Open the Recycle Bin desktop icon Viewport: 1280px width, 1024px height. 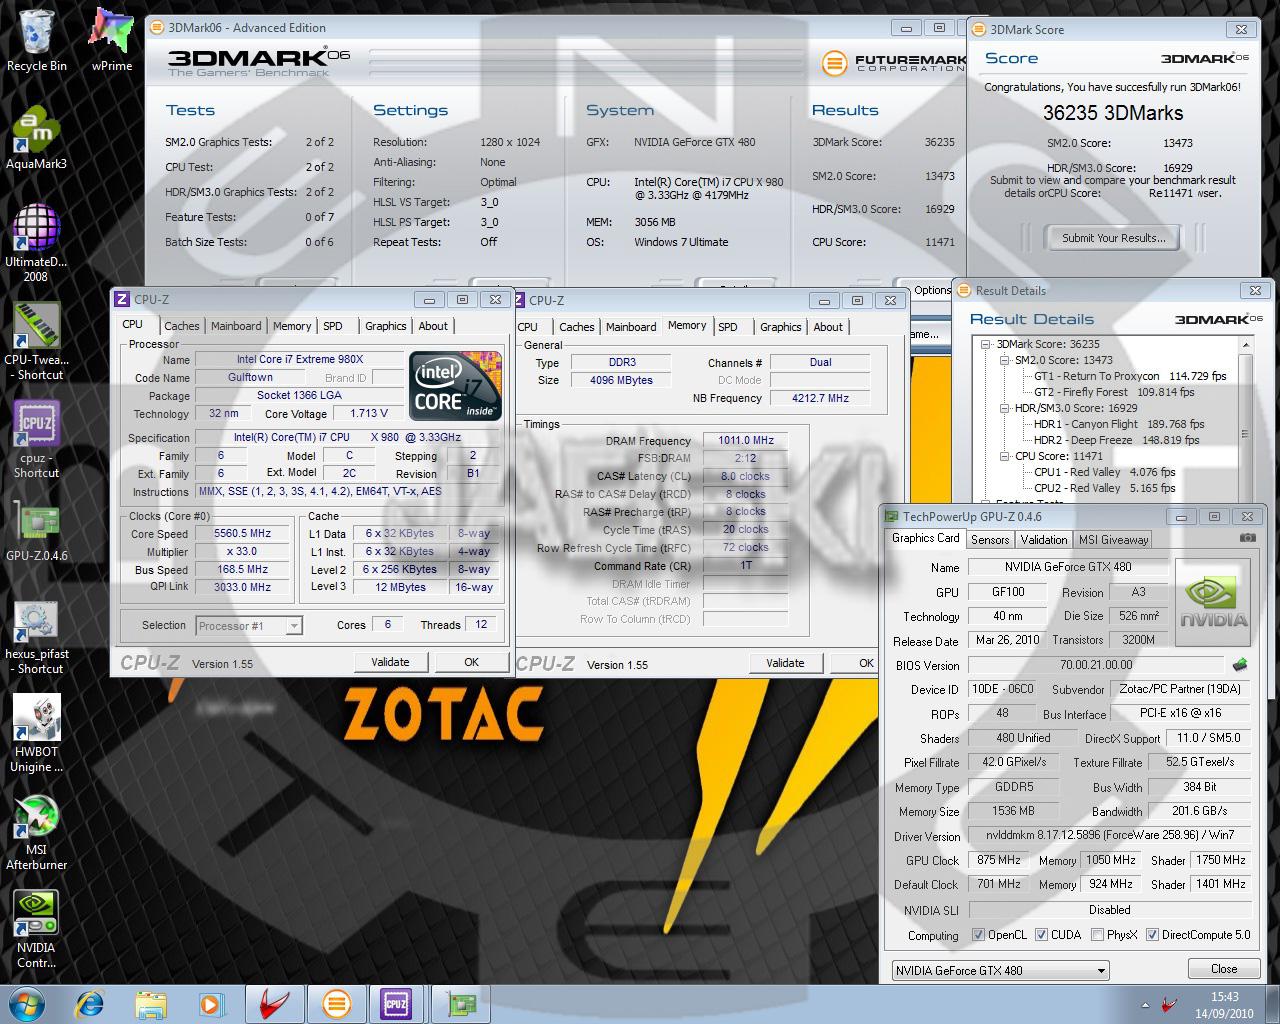click(37, 40)
